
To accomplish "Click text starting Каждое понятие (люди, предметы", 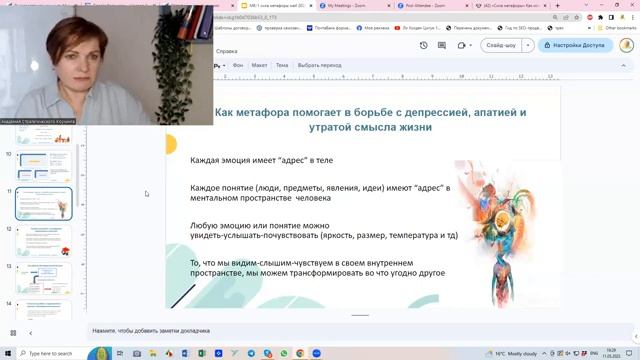I will [x=320, y=193].
